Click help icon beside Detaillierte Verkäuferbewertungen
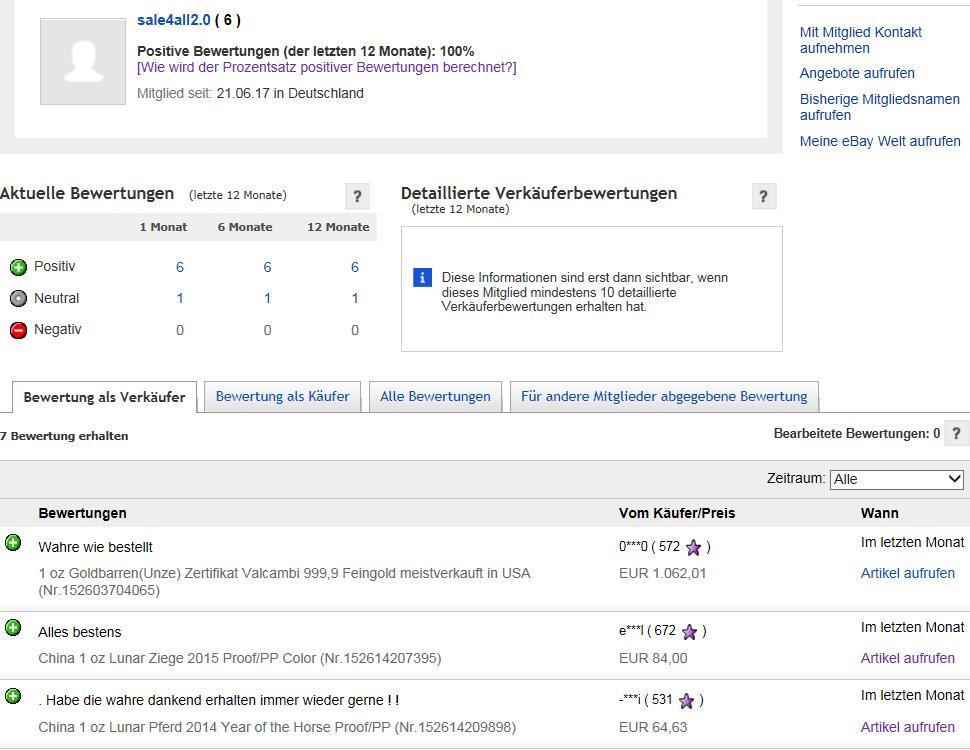The height and width of the screenshot is (750, 970). pos(763,196)
